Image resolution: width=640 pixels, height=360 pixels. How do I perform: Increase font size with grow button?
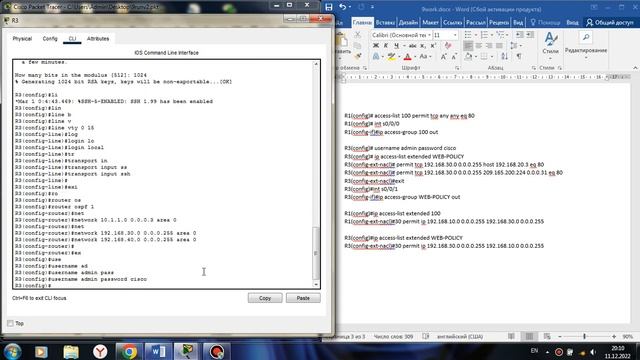click(x=443, y=57)
